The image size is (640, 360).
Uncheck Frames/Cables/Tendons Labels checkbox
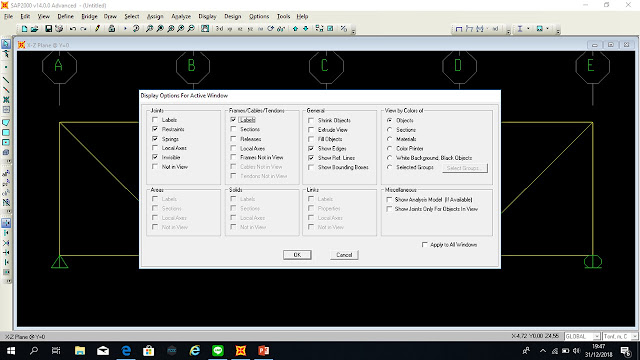pyautogui.click(x=233, y=120)
